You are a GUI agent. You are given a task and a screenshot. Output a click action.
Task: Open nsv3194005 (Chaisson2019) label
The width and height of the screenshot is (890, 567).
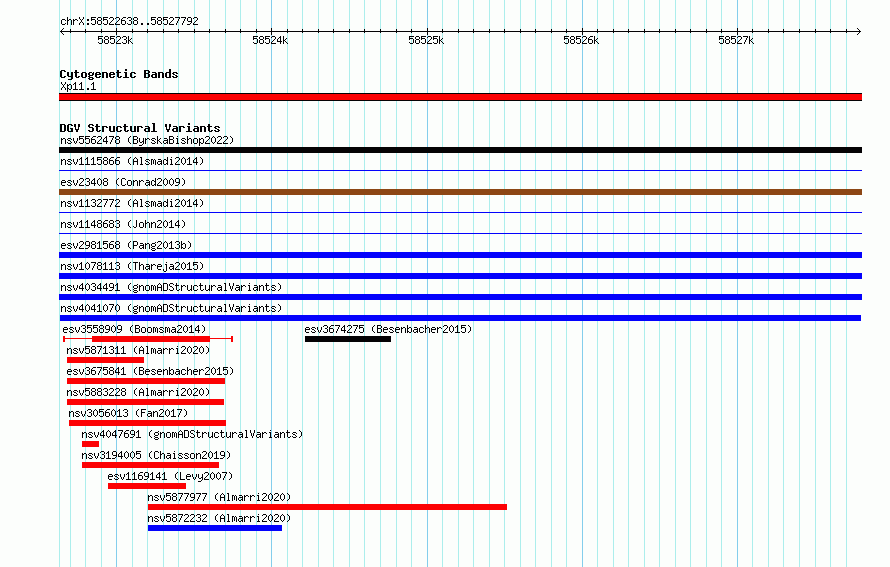[157, 455]
